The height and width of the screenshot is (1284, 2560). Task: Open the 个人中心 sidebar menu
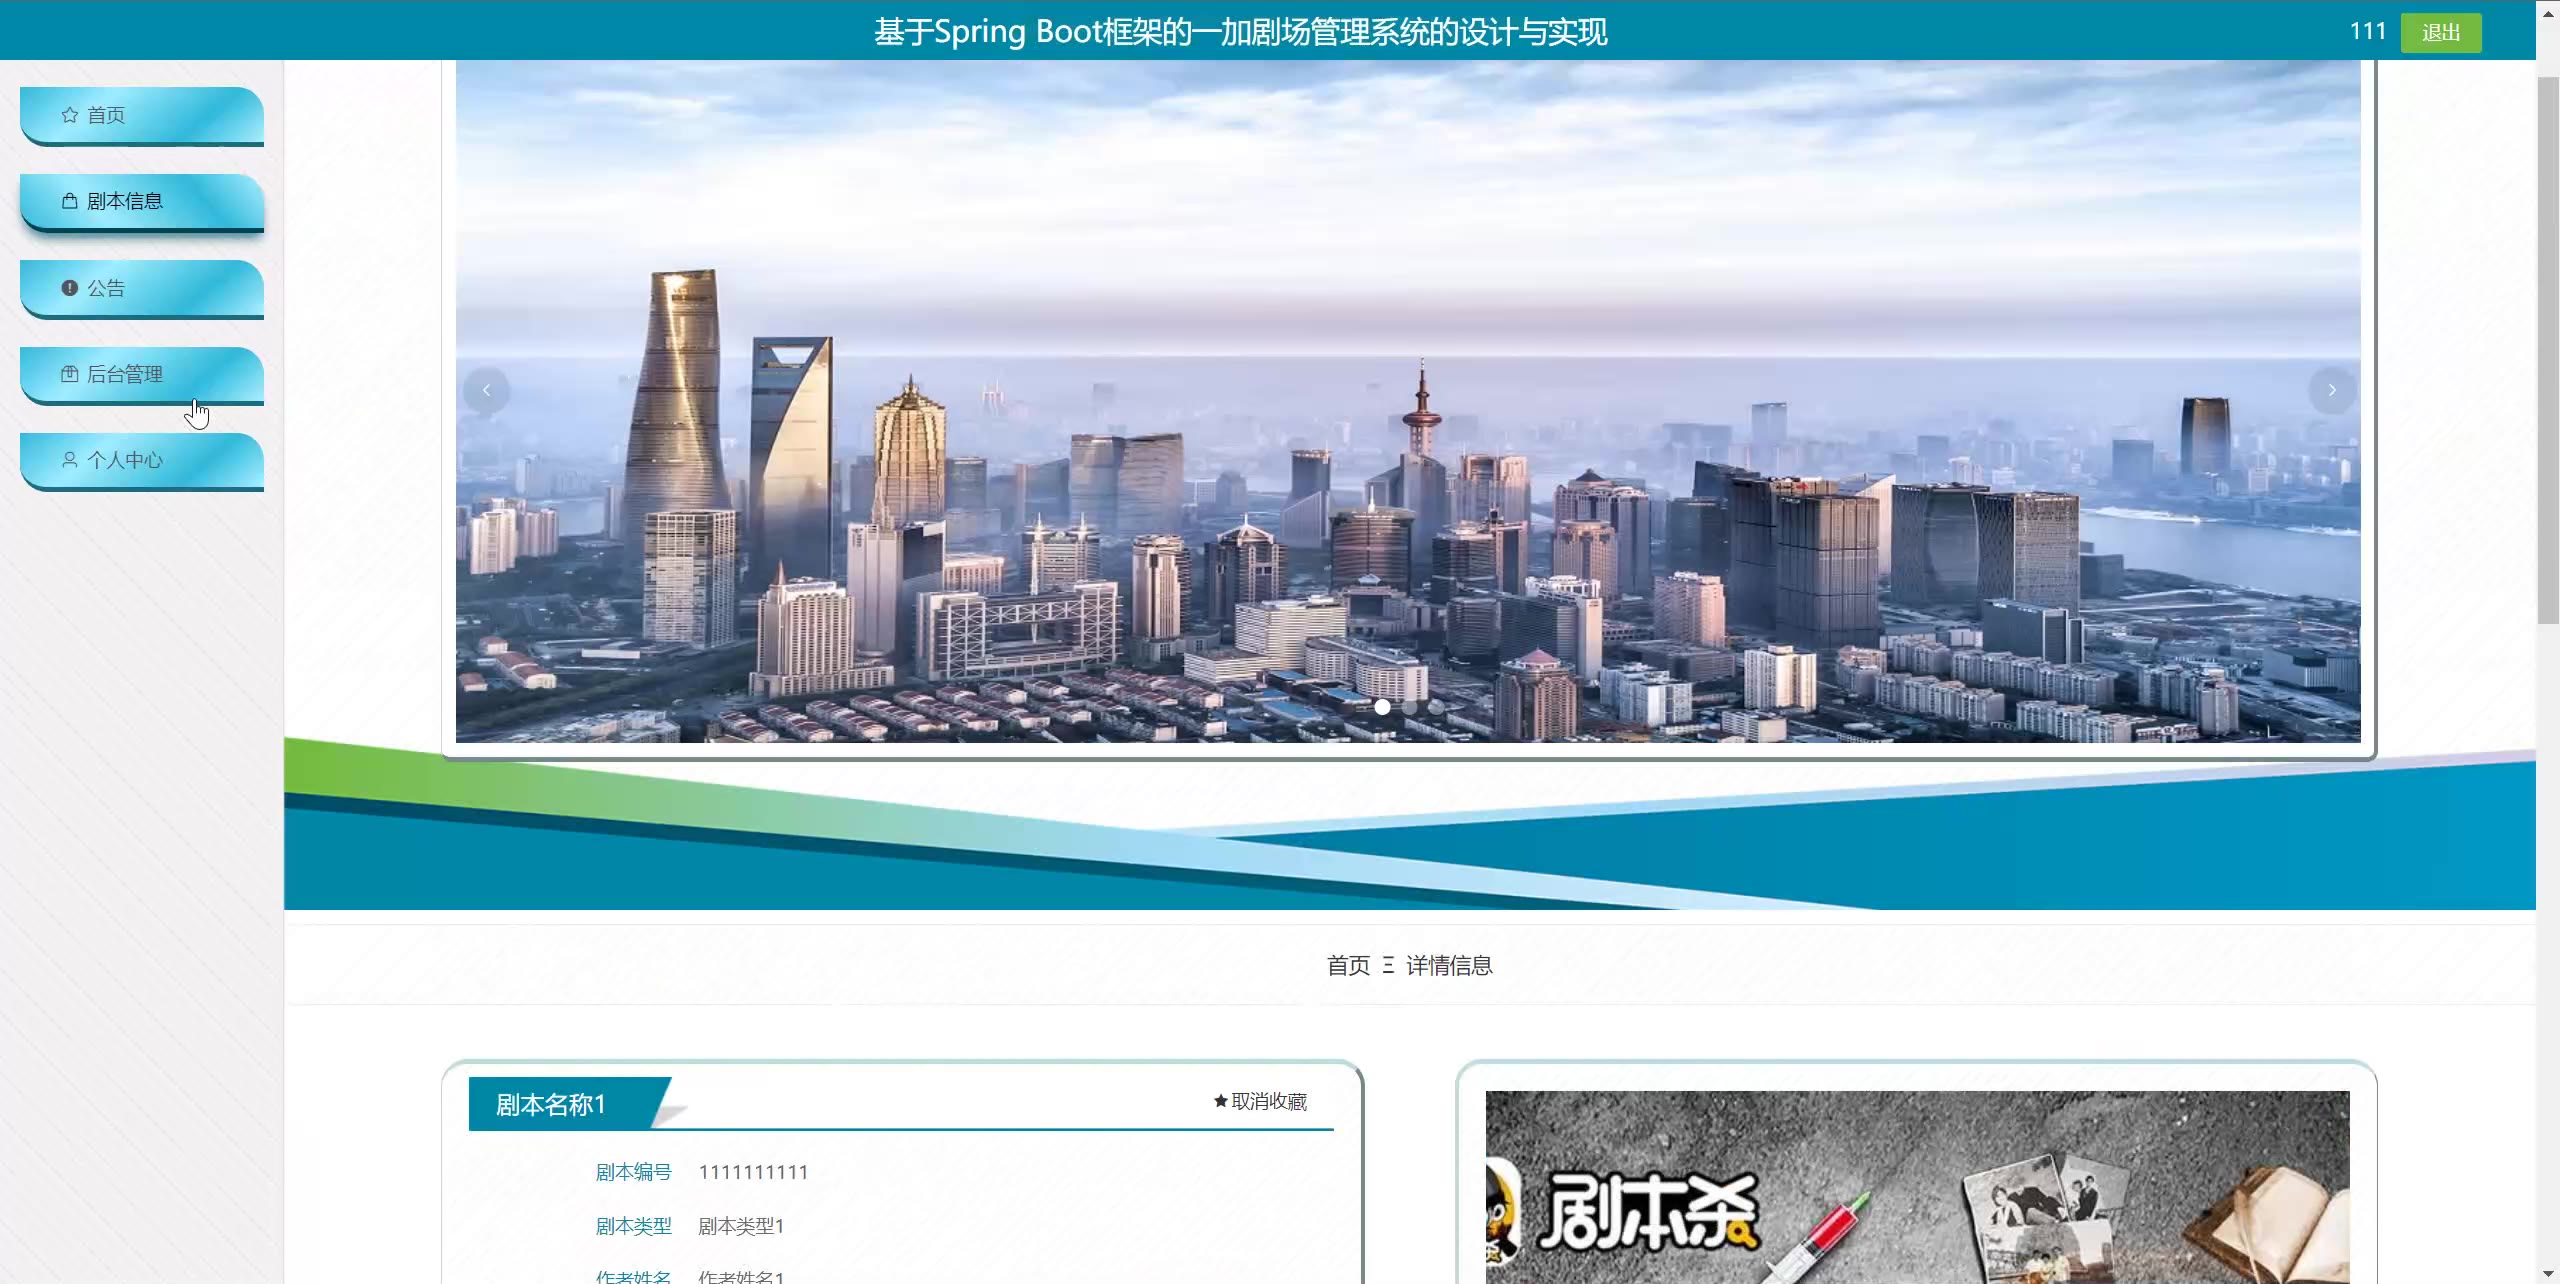pyautogui.click(x=140, y=460)
